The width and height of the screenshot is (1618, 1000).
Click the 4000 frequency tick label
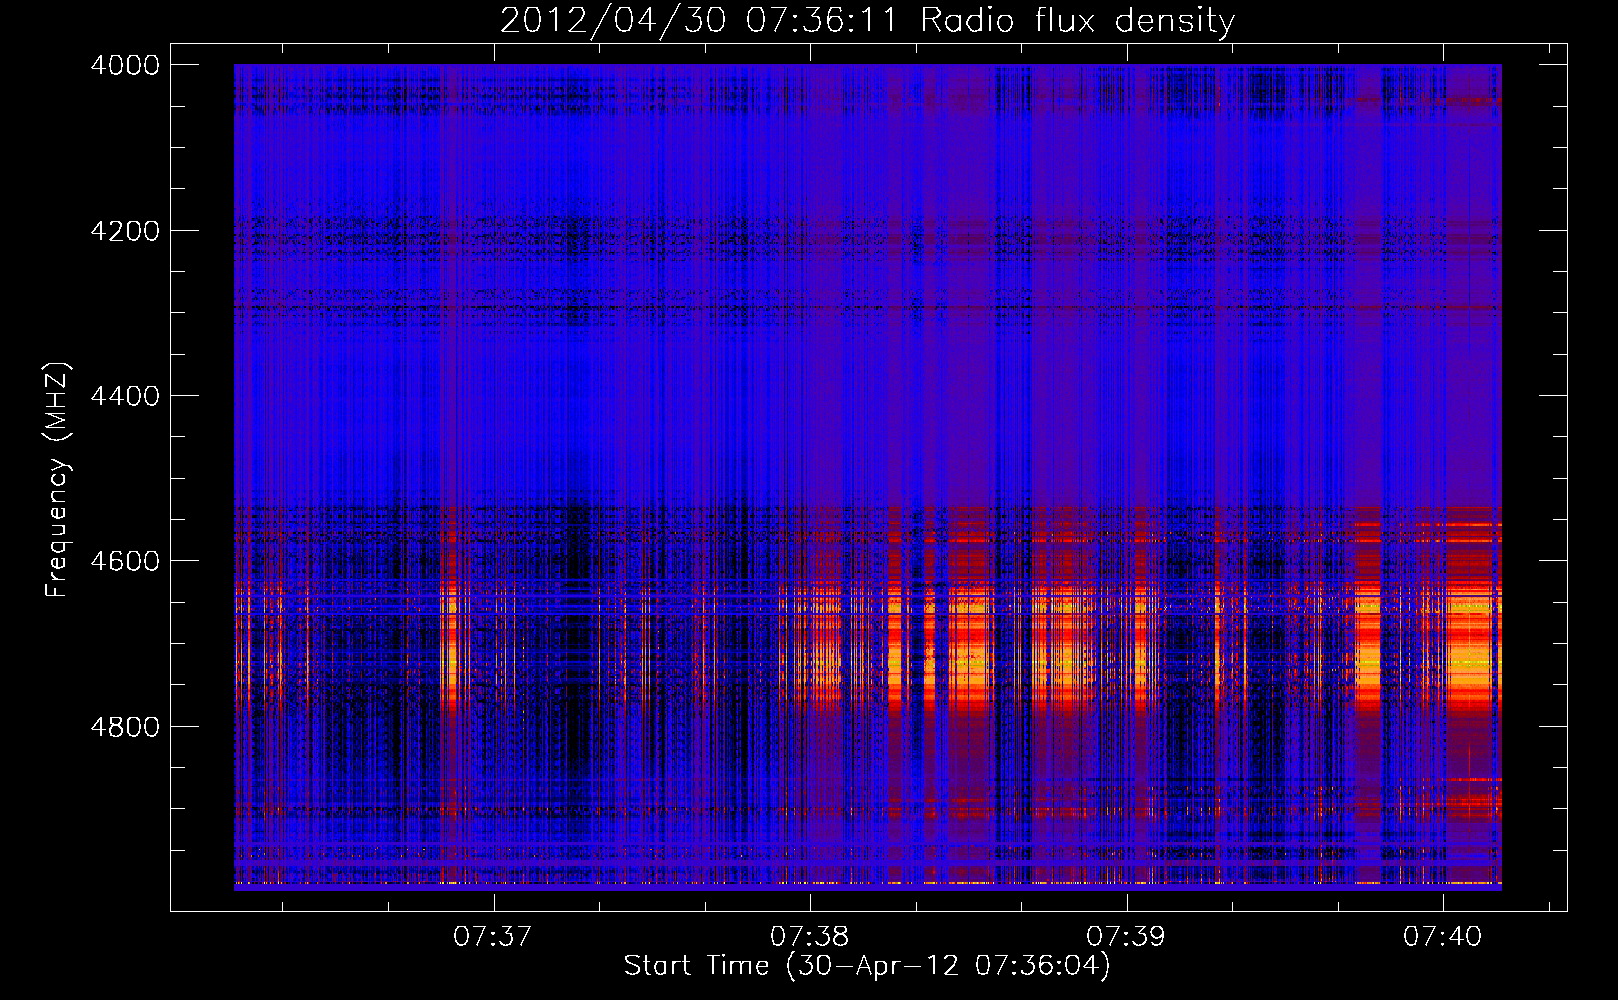125,65
